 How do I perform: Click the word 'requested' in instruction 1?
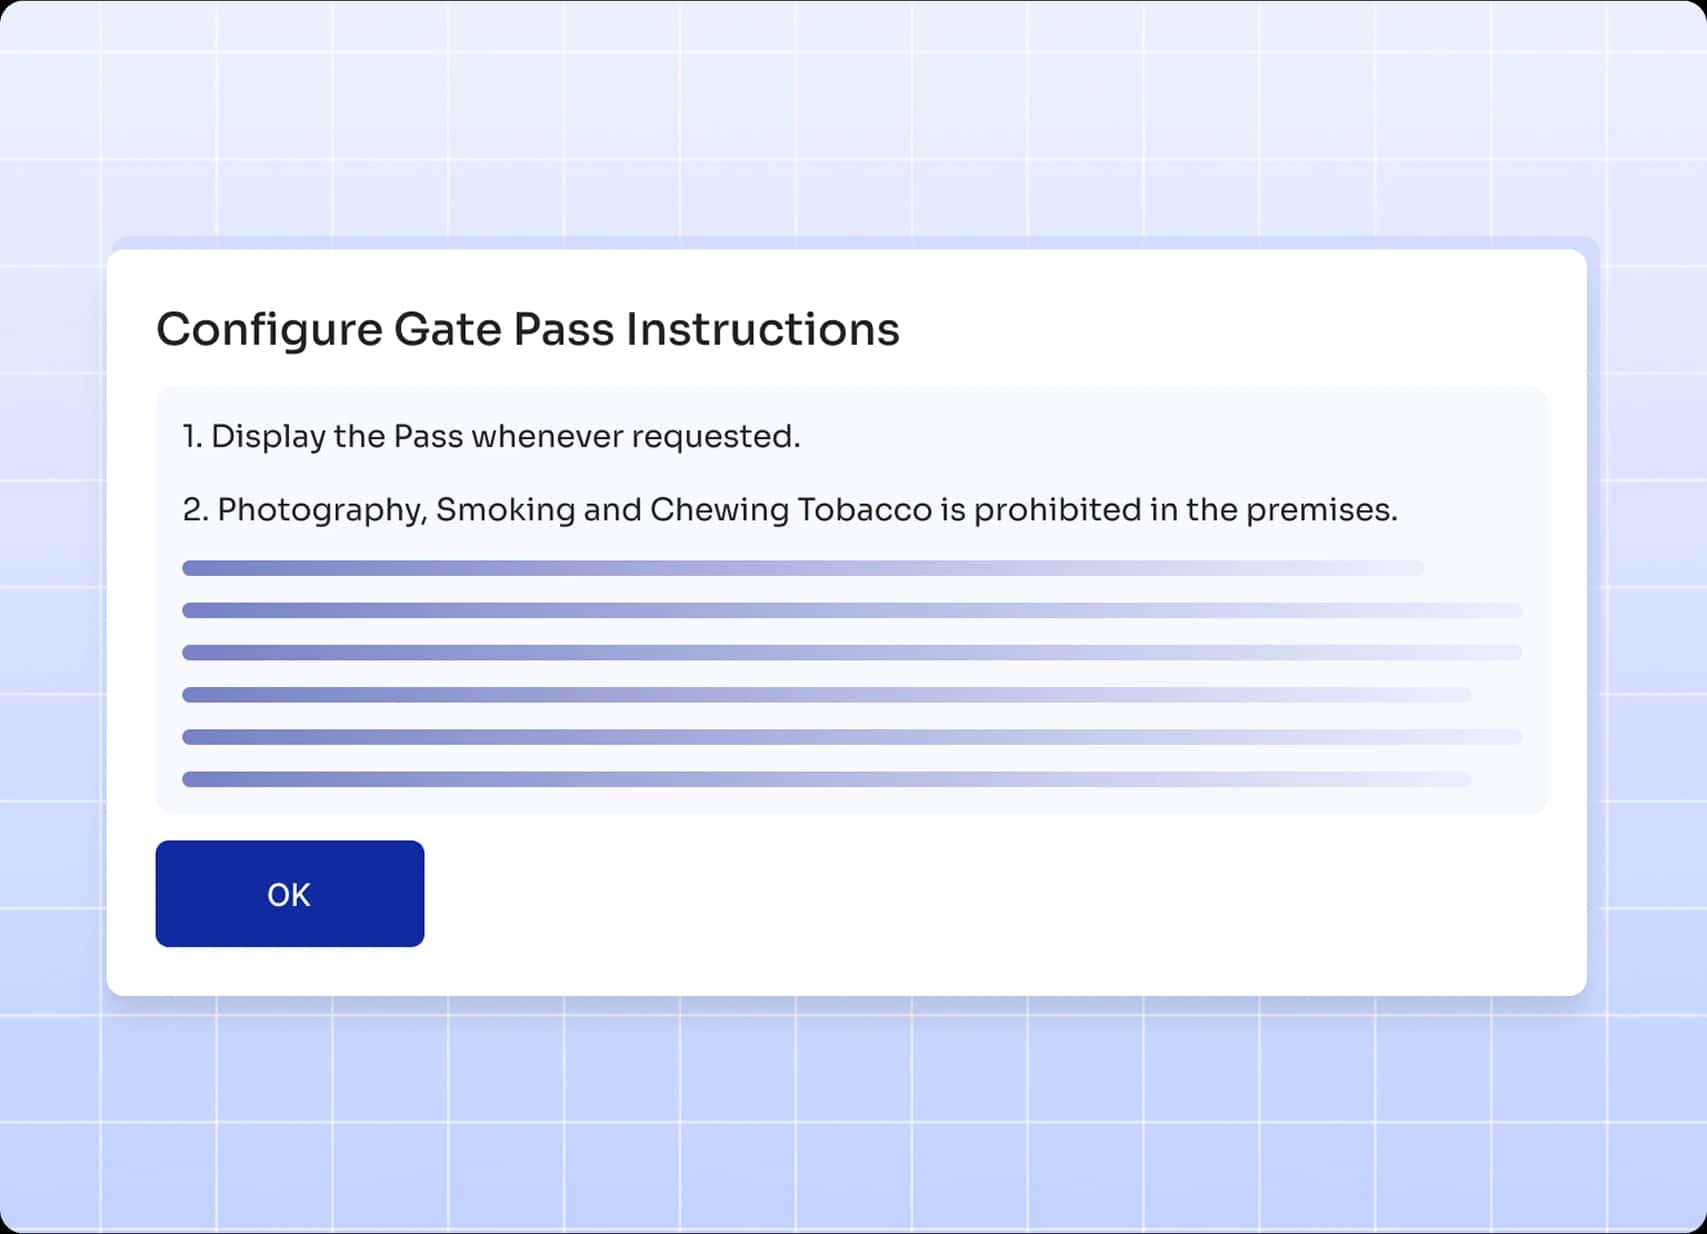pos(714,436)
